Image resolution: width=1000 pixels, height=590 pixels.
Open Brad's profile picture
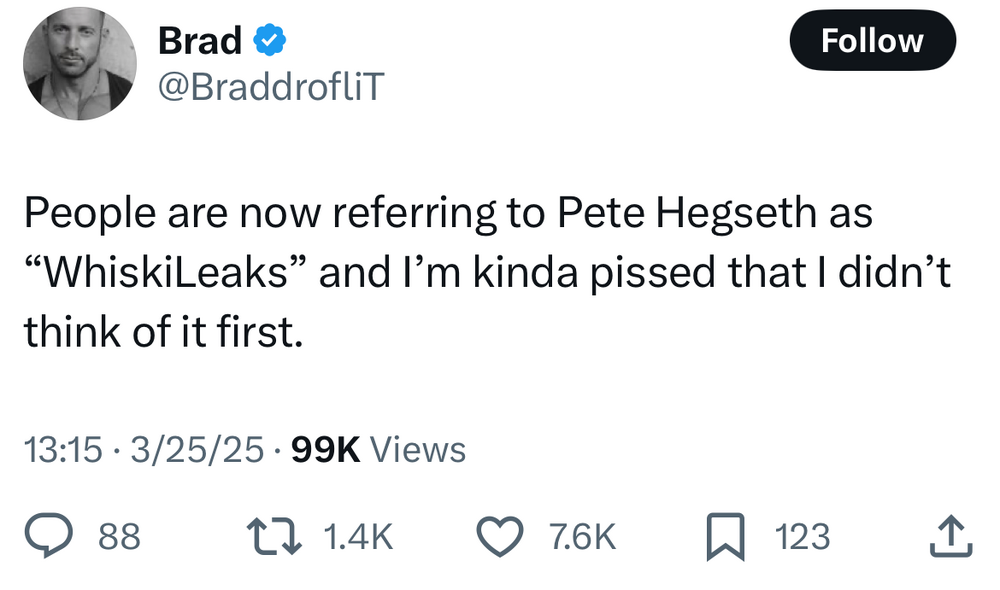79,66
